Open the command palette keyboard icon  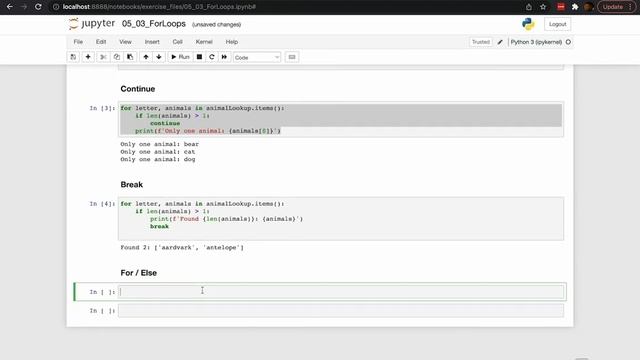(292, 57)
